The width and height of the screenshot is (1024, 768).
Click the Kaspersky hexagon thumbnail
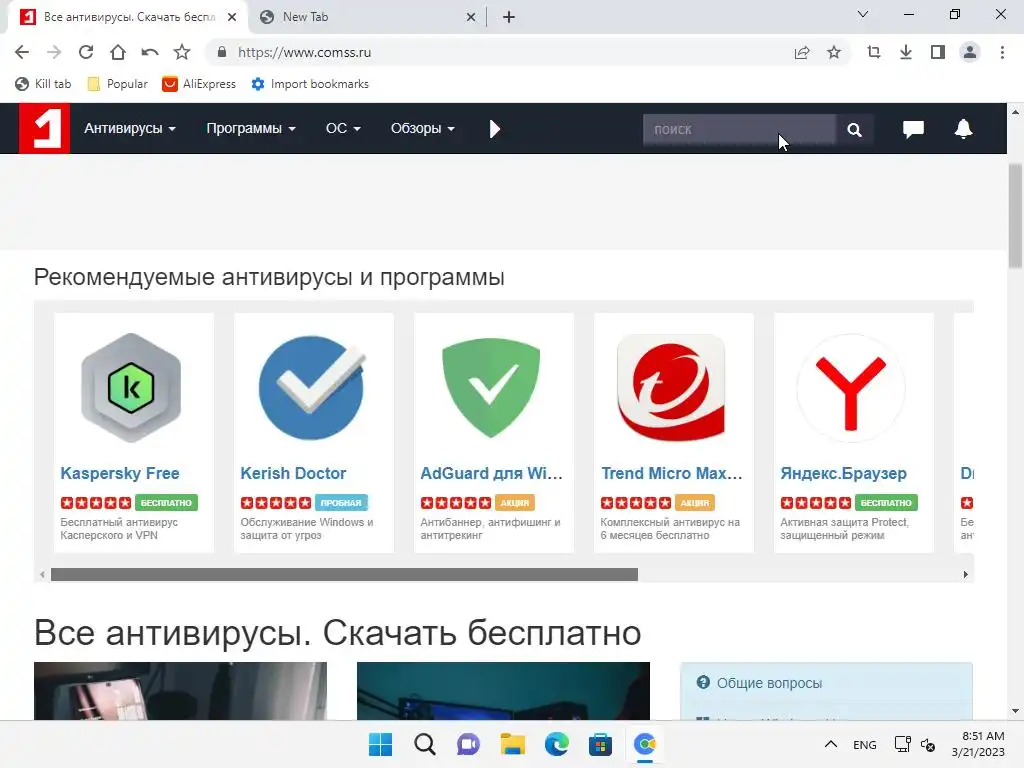click(131, 388)
